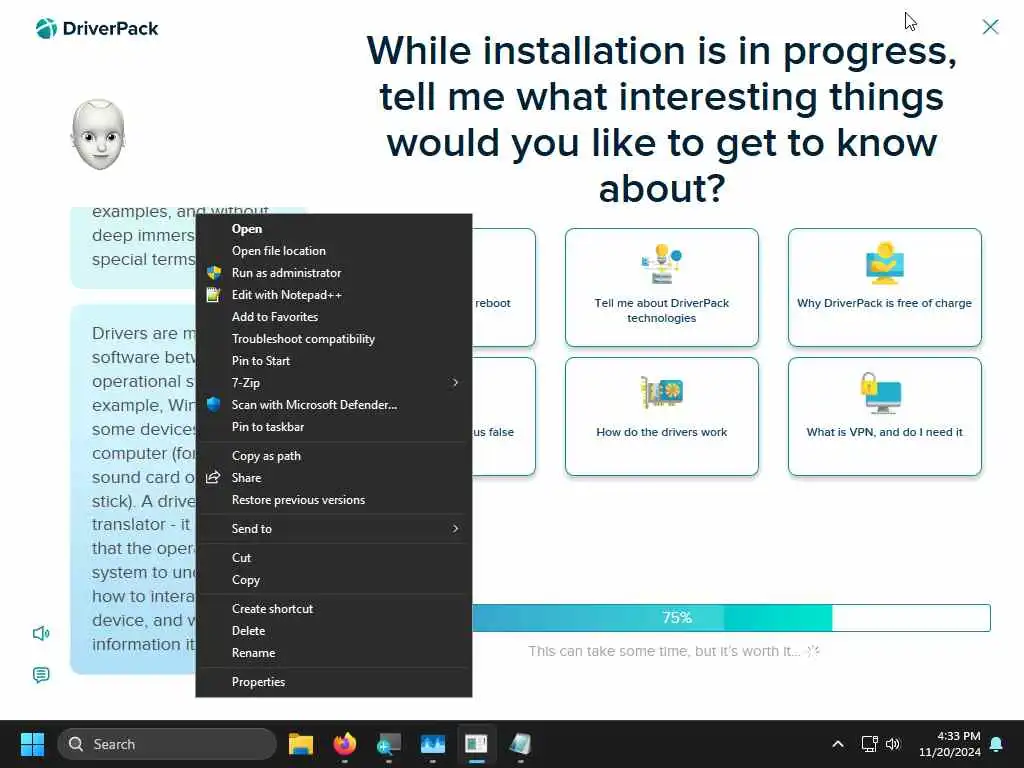Image resolution: width=1024 pixels, height=768 pixels.
Task: Click the taskbar Search box
Action: 167,744
